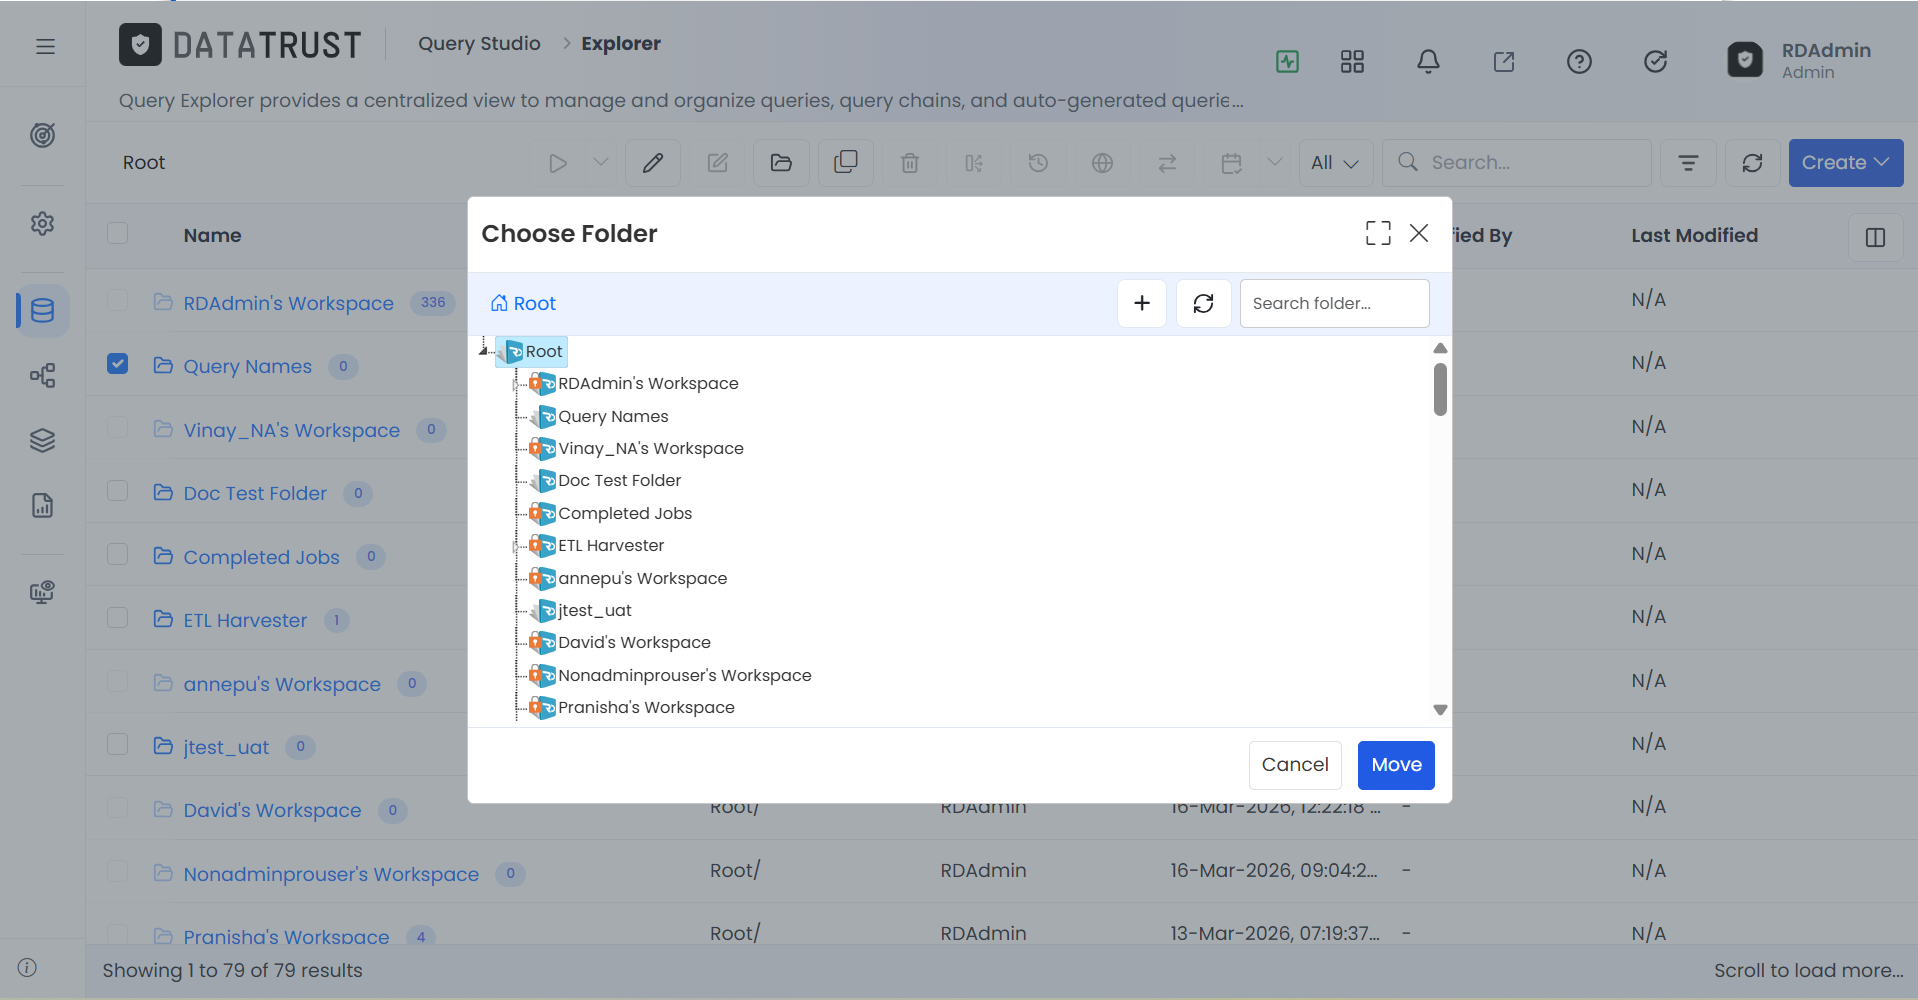Image resolution: width=1918 pixels, height=1000 pixels.
Task: Open the hamburger menu in sidebar
Action: pos(45,46)
